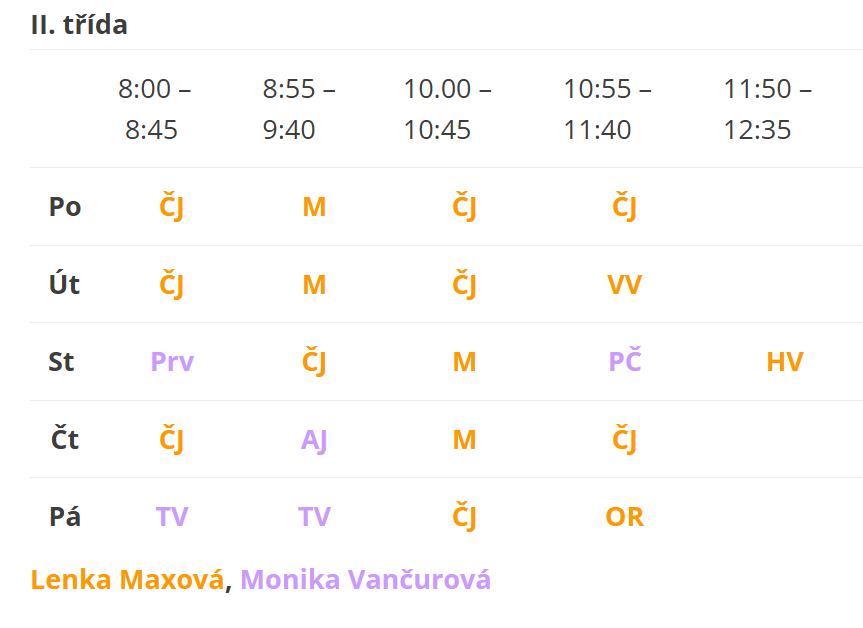Screen dimensions: 863x628
Task: Click the Tuesday VV lesson
Action: click(624, 285)
